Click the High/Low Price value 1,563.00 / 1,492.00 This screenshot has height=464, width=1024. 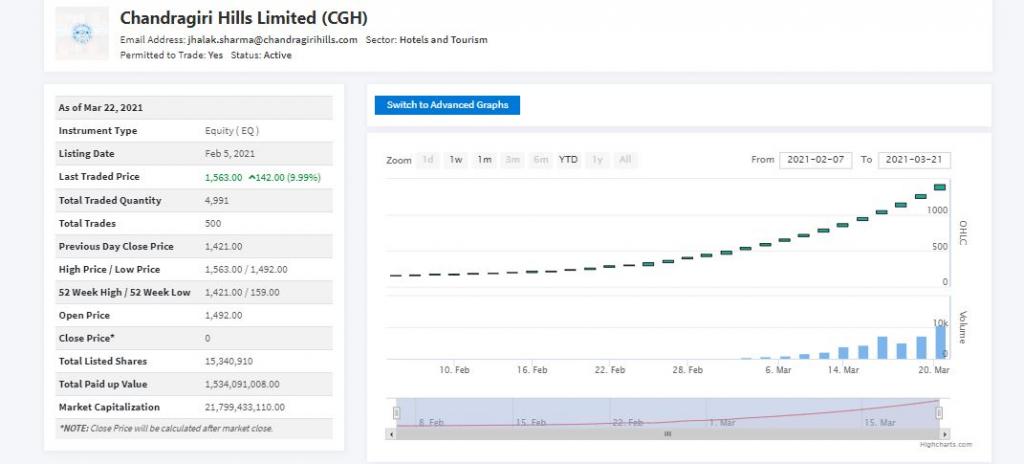coord(246,270)
